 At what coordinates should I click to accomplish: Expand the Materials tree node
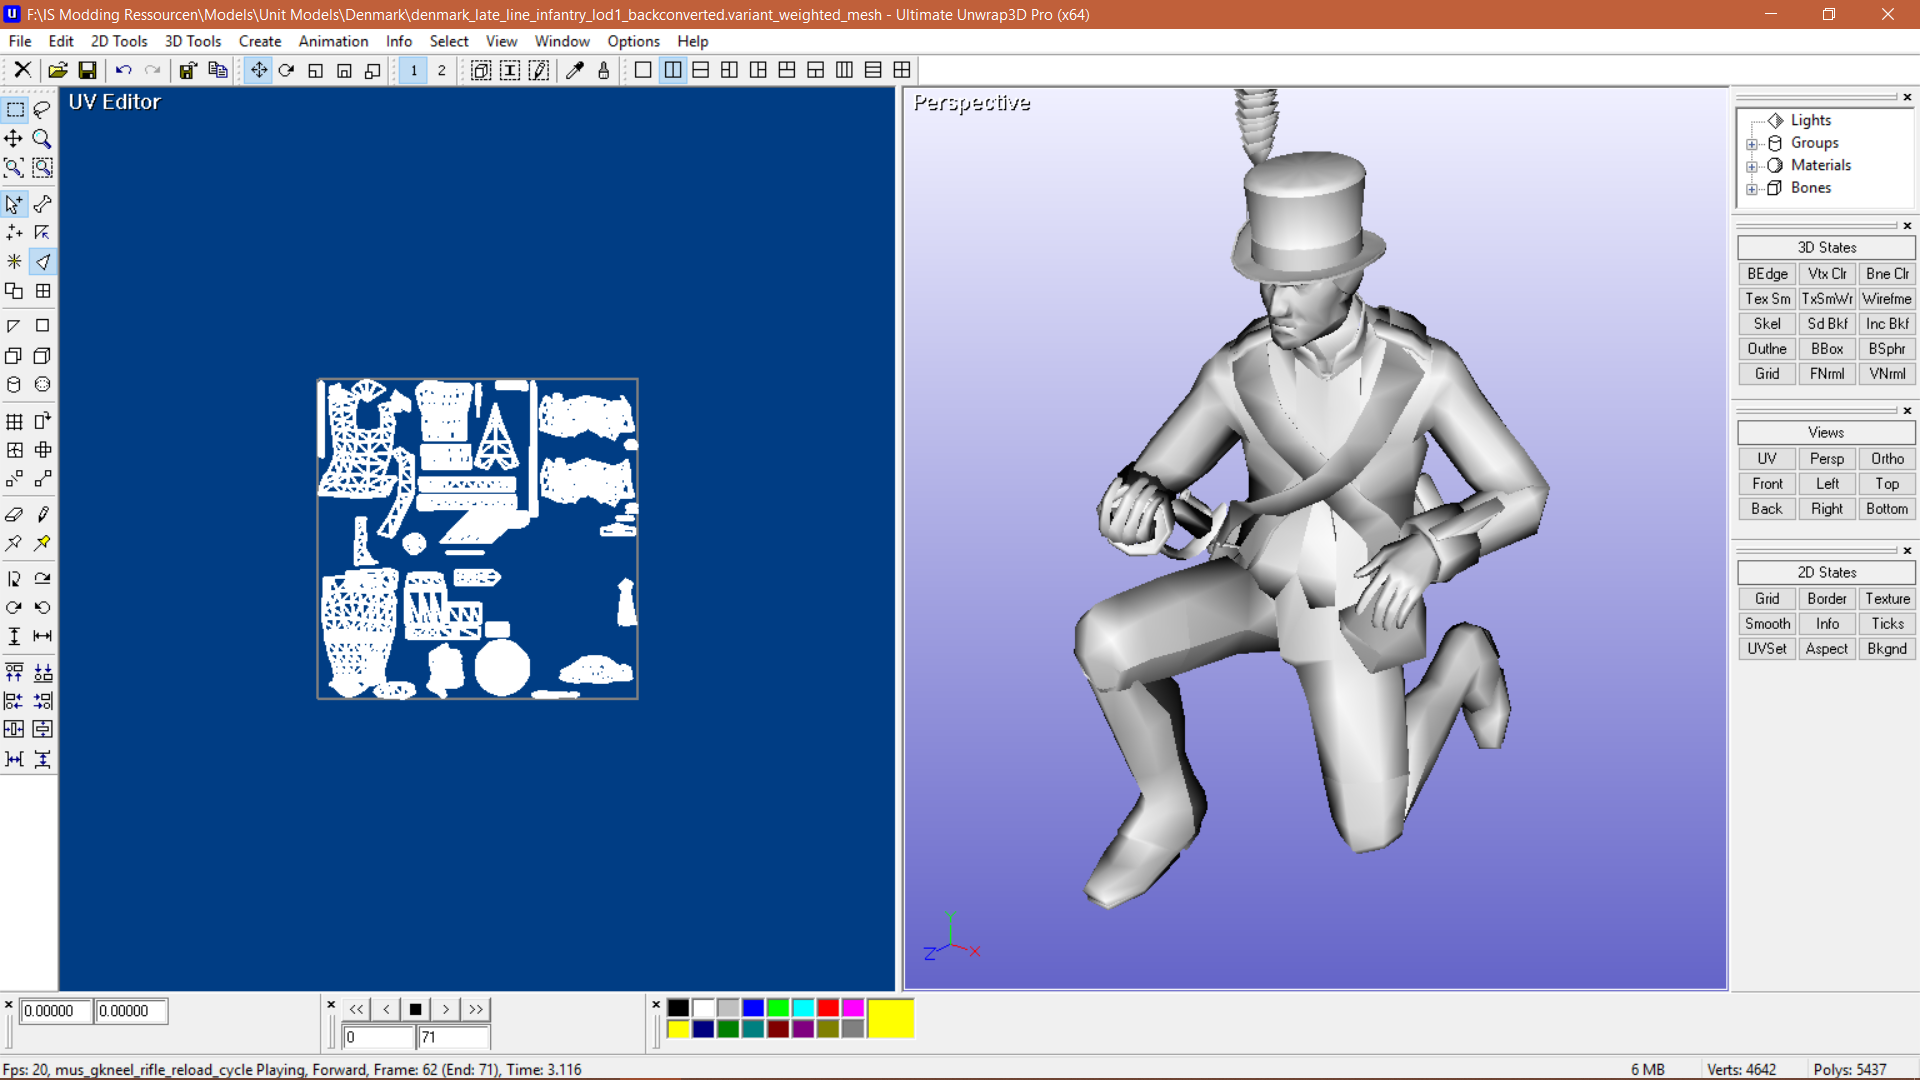(1752, 167)
